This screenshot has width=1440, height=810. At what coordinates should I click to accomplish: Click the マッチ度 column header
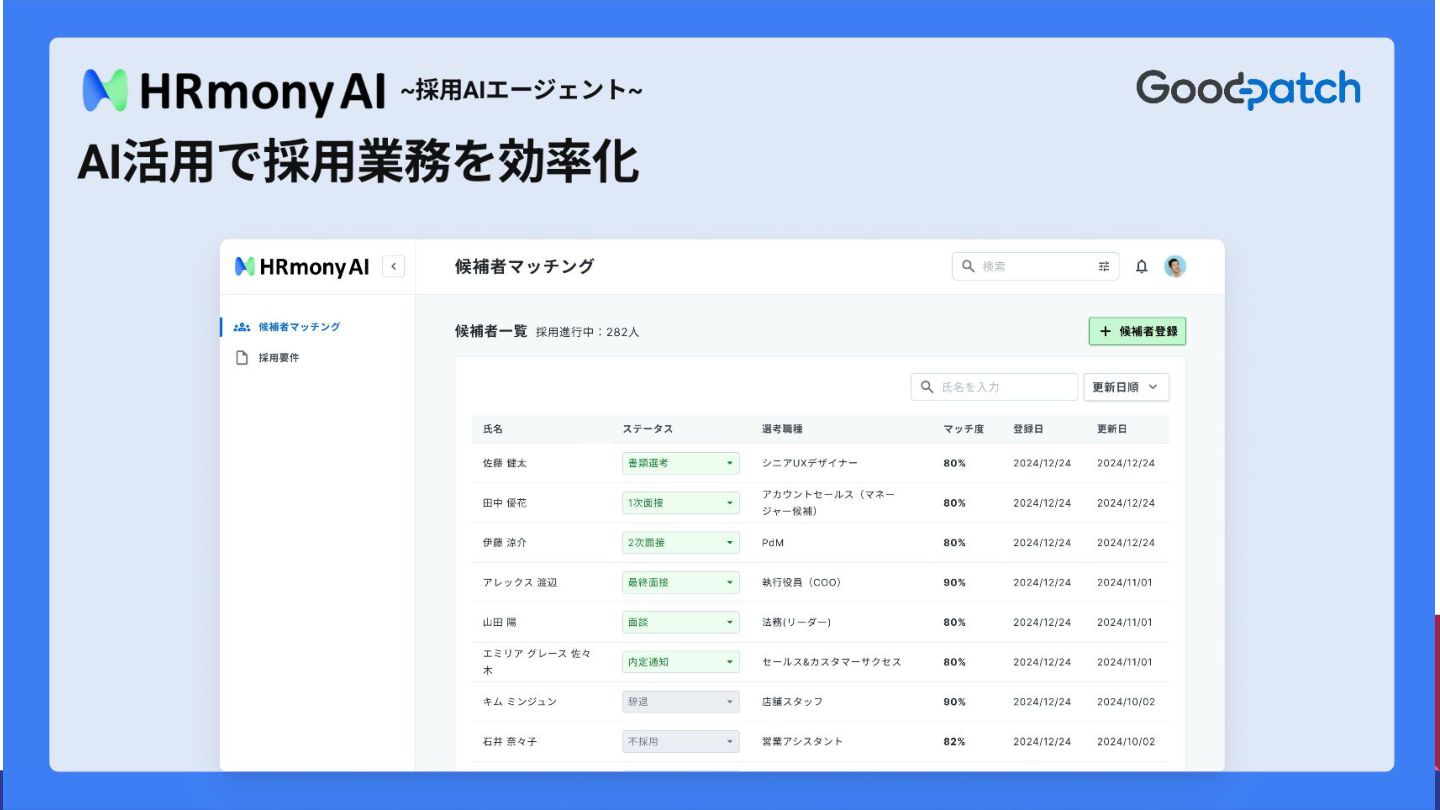[x=963, y=429]
